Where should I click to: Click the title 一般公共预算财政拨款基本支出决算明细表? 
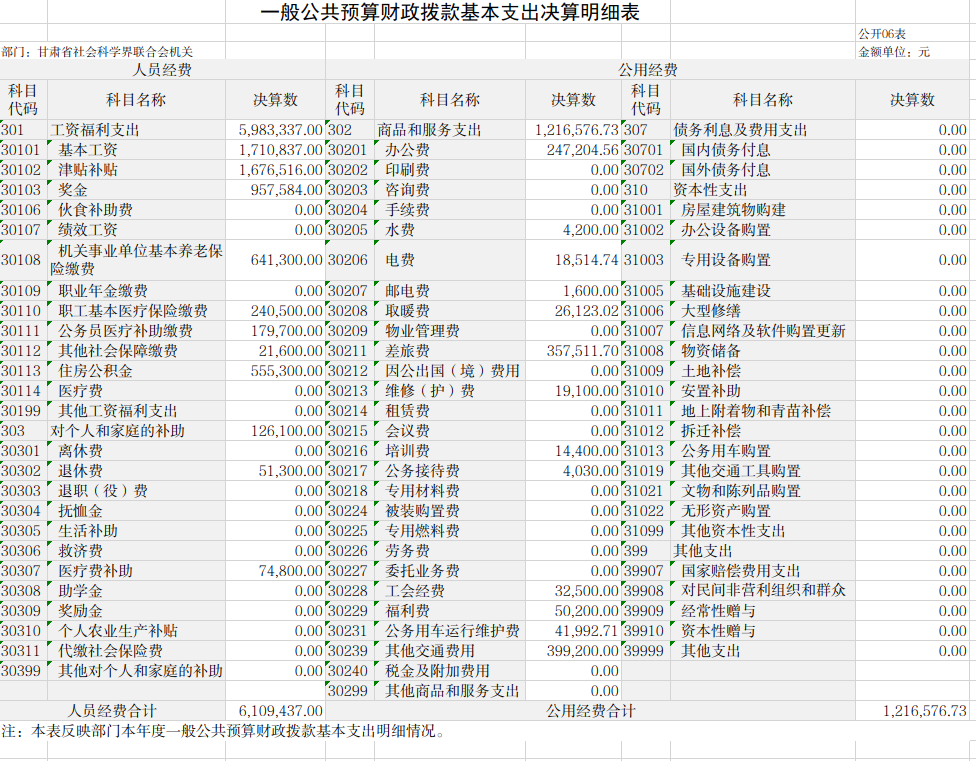point(449,12)
